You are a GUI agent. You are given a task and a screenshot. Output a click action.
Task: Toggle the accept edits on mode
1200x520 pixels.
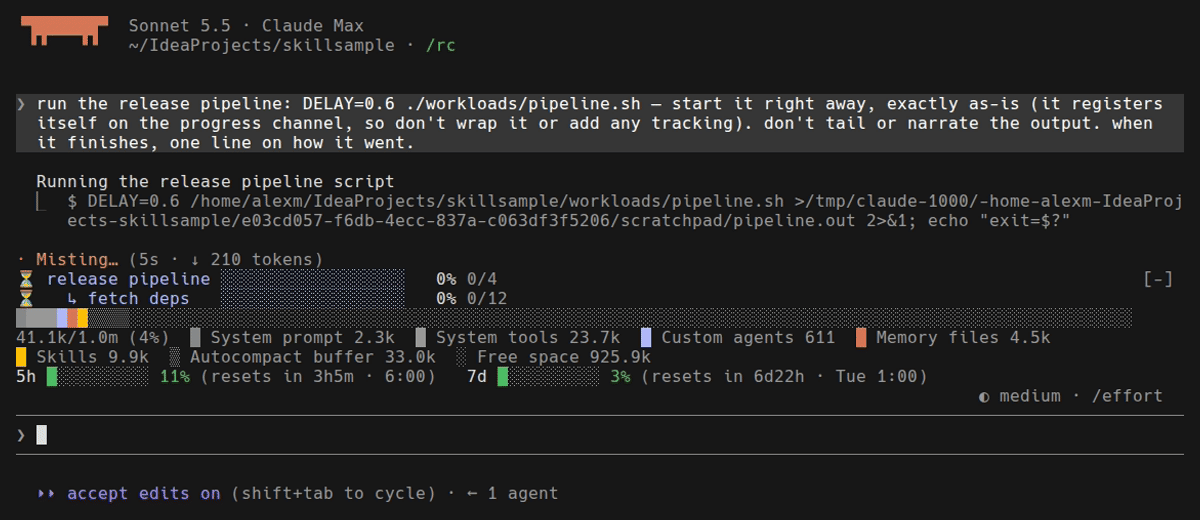[x=144, y=493]
